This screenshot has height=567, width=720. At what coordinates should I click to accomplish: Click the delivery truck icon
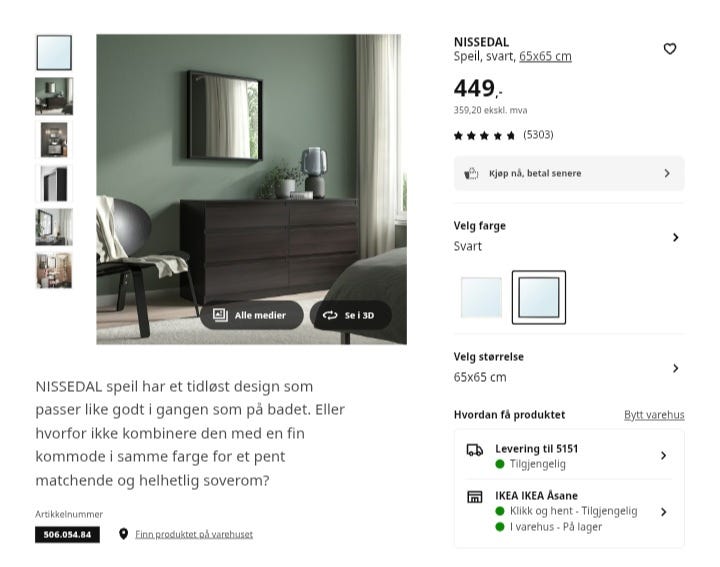(474, 450)
